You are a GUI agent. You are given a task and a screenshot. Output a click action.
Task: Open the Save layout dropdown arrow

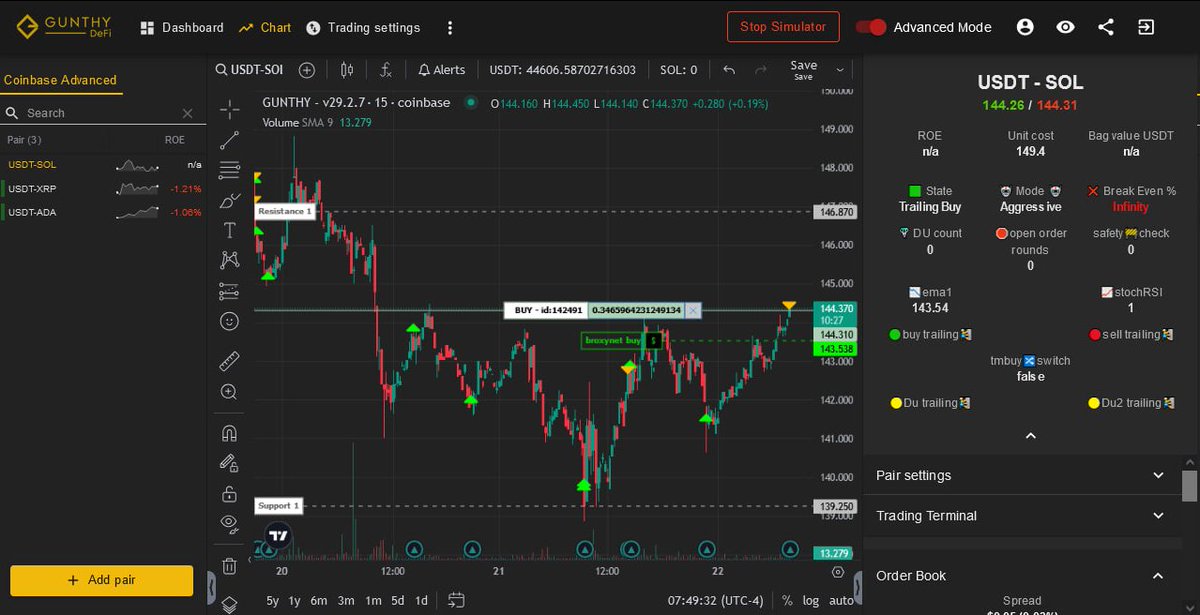tap(840, 70)
